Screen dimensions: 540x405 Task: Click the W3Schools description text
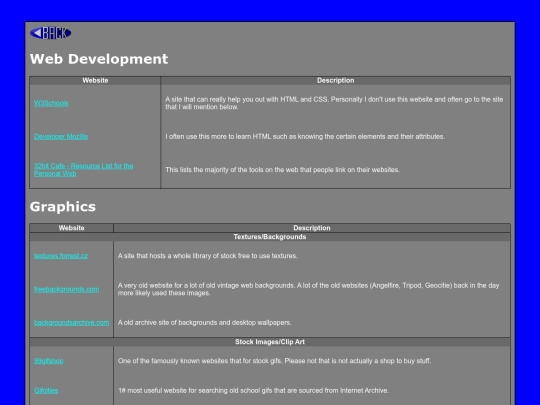(x=334, y=103)
